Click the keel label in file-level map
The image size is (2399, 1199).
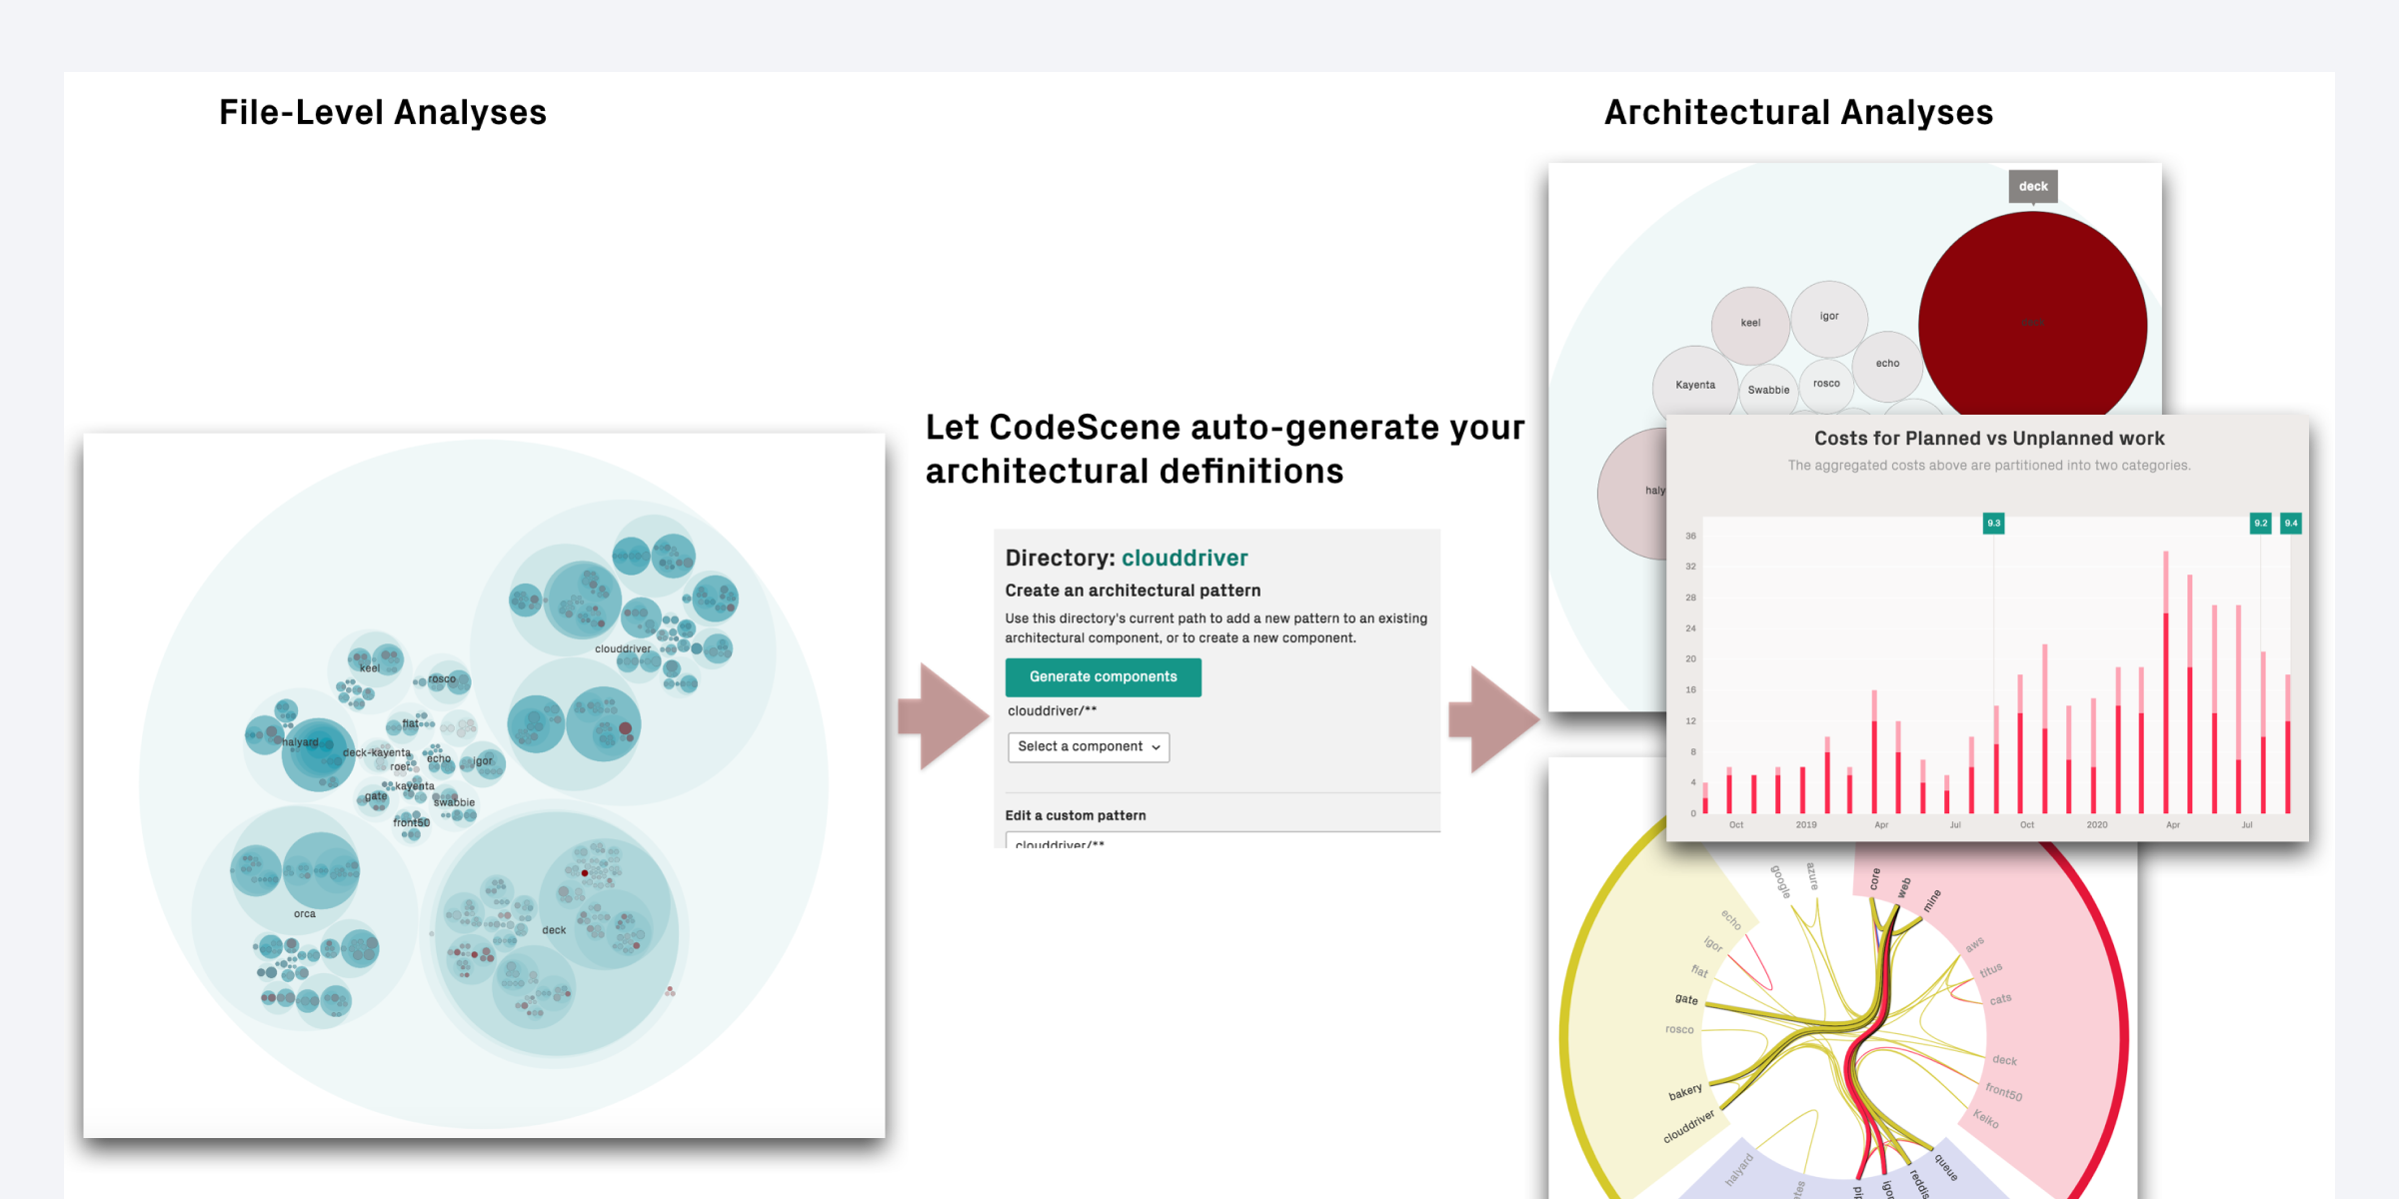(x=370, y=668)
